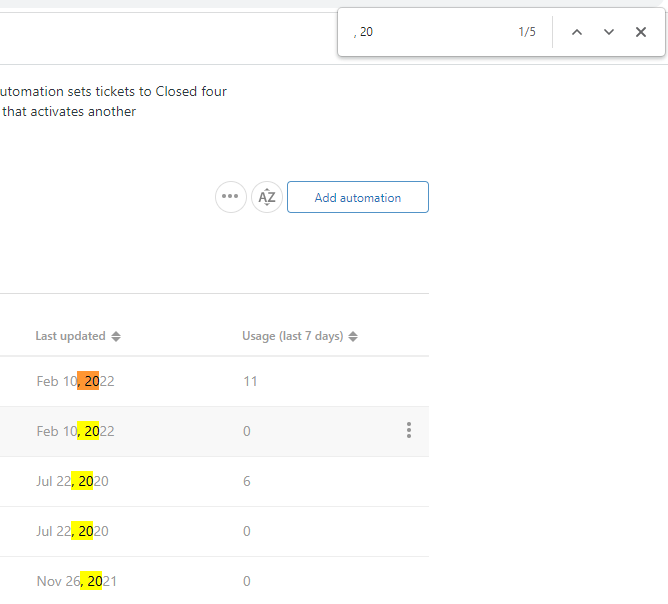Screen dimensions: 668x604
Task: Click the sort arrows beside Last updated
Action: point(116,336)
